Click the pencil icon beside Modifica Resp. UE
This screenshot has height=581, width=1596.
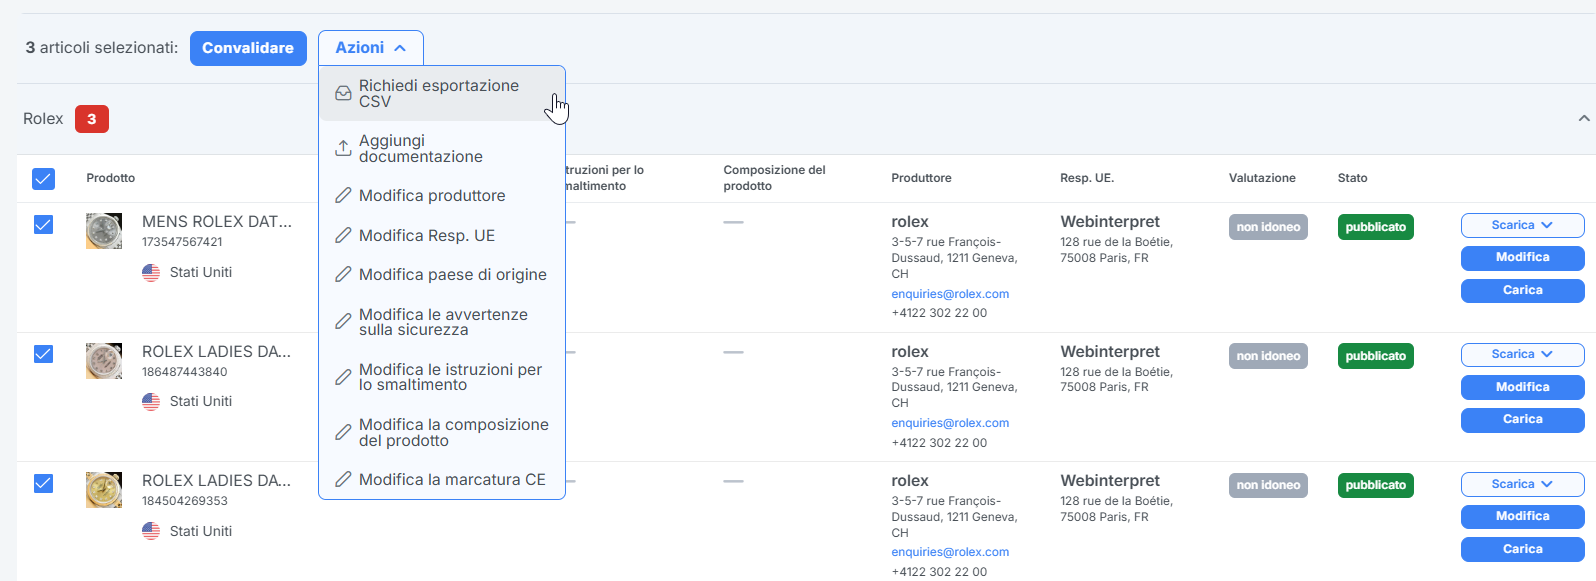click(x=343, y=236)
